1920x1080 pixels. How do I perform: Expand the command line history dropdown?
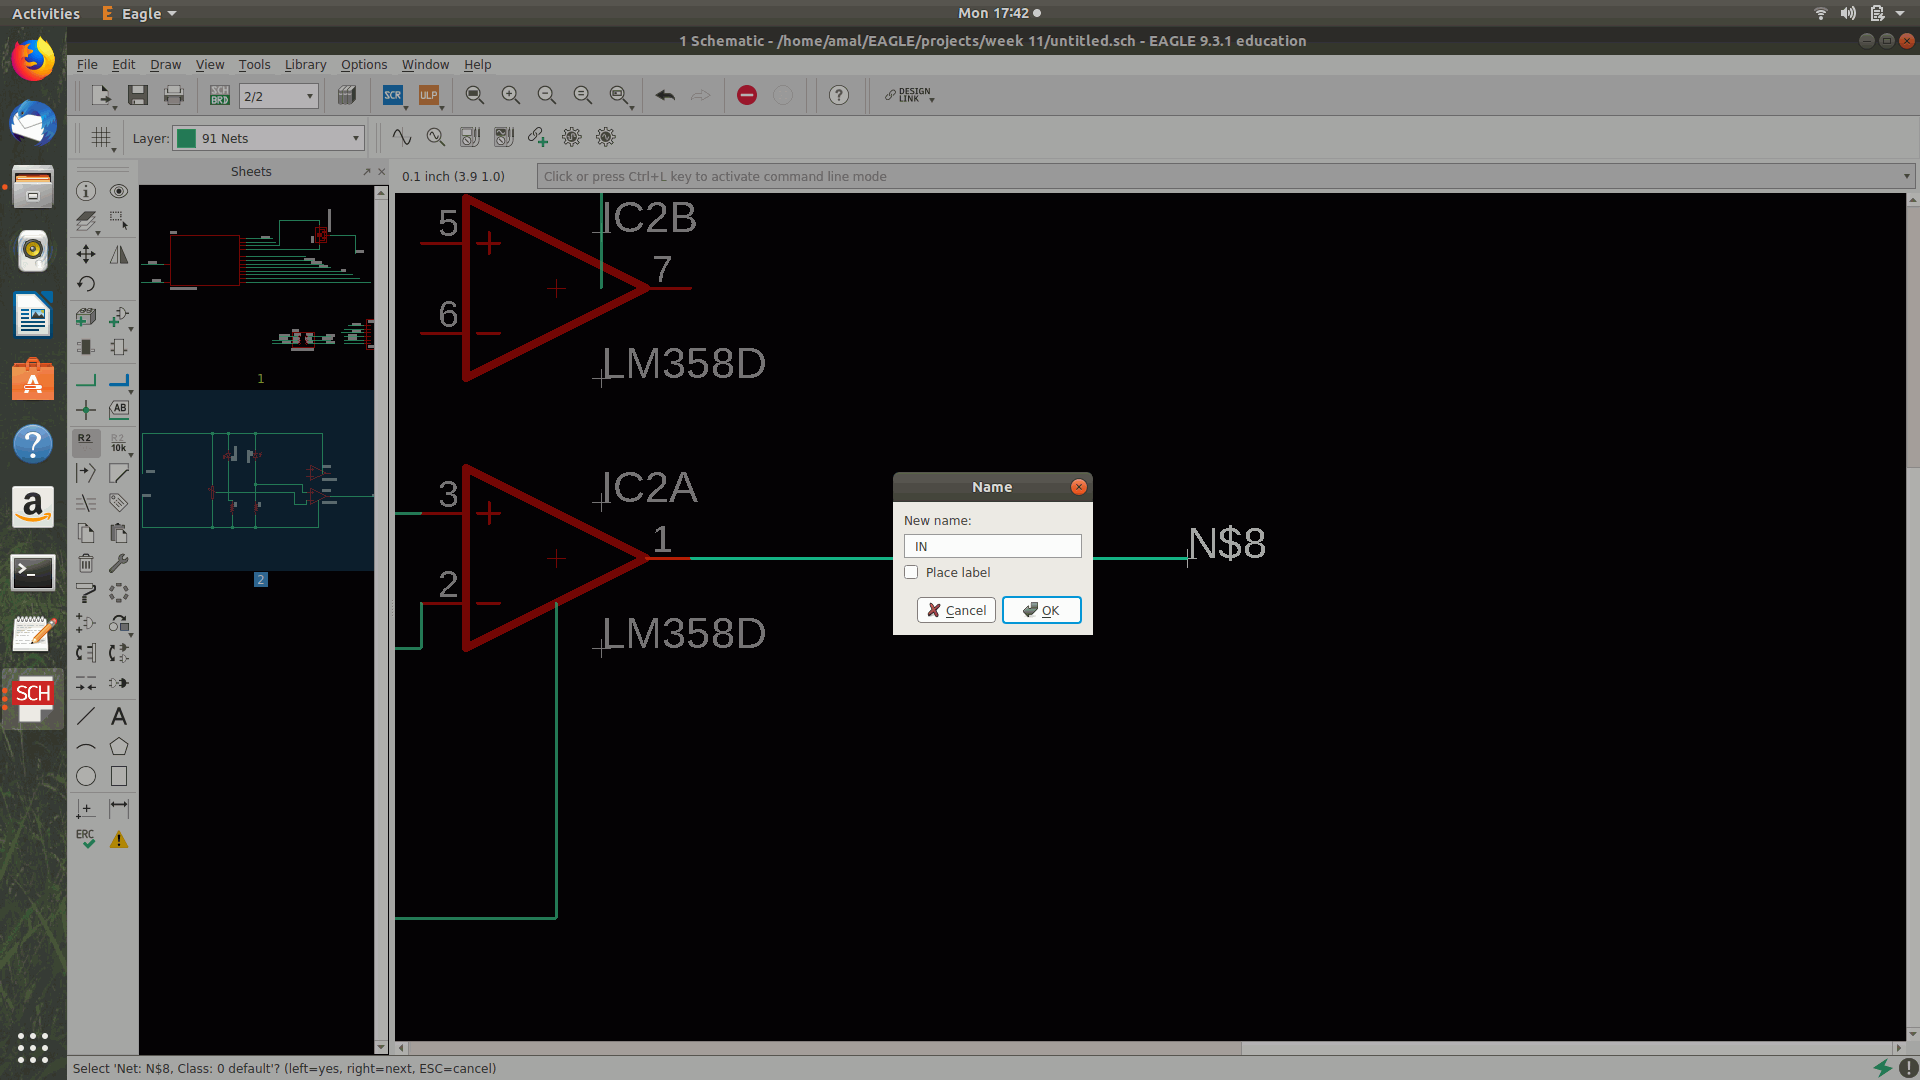pyautogui.click(x=1906, y=177)
